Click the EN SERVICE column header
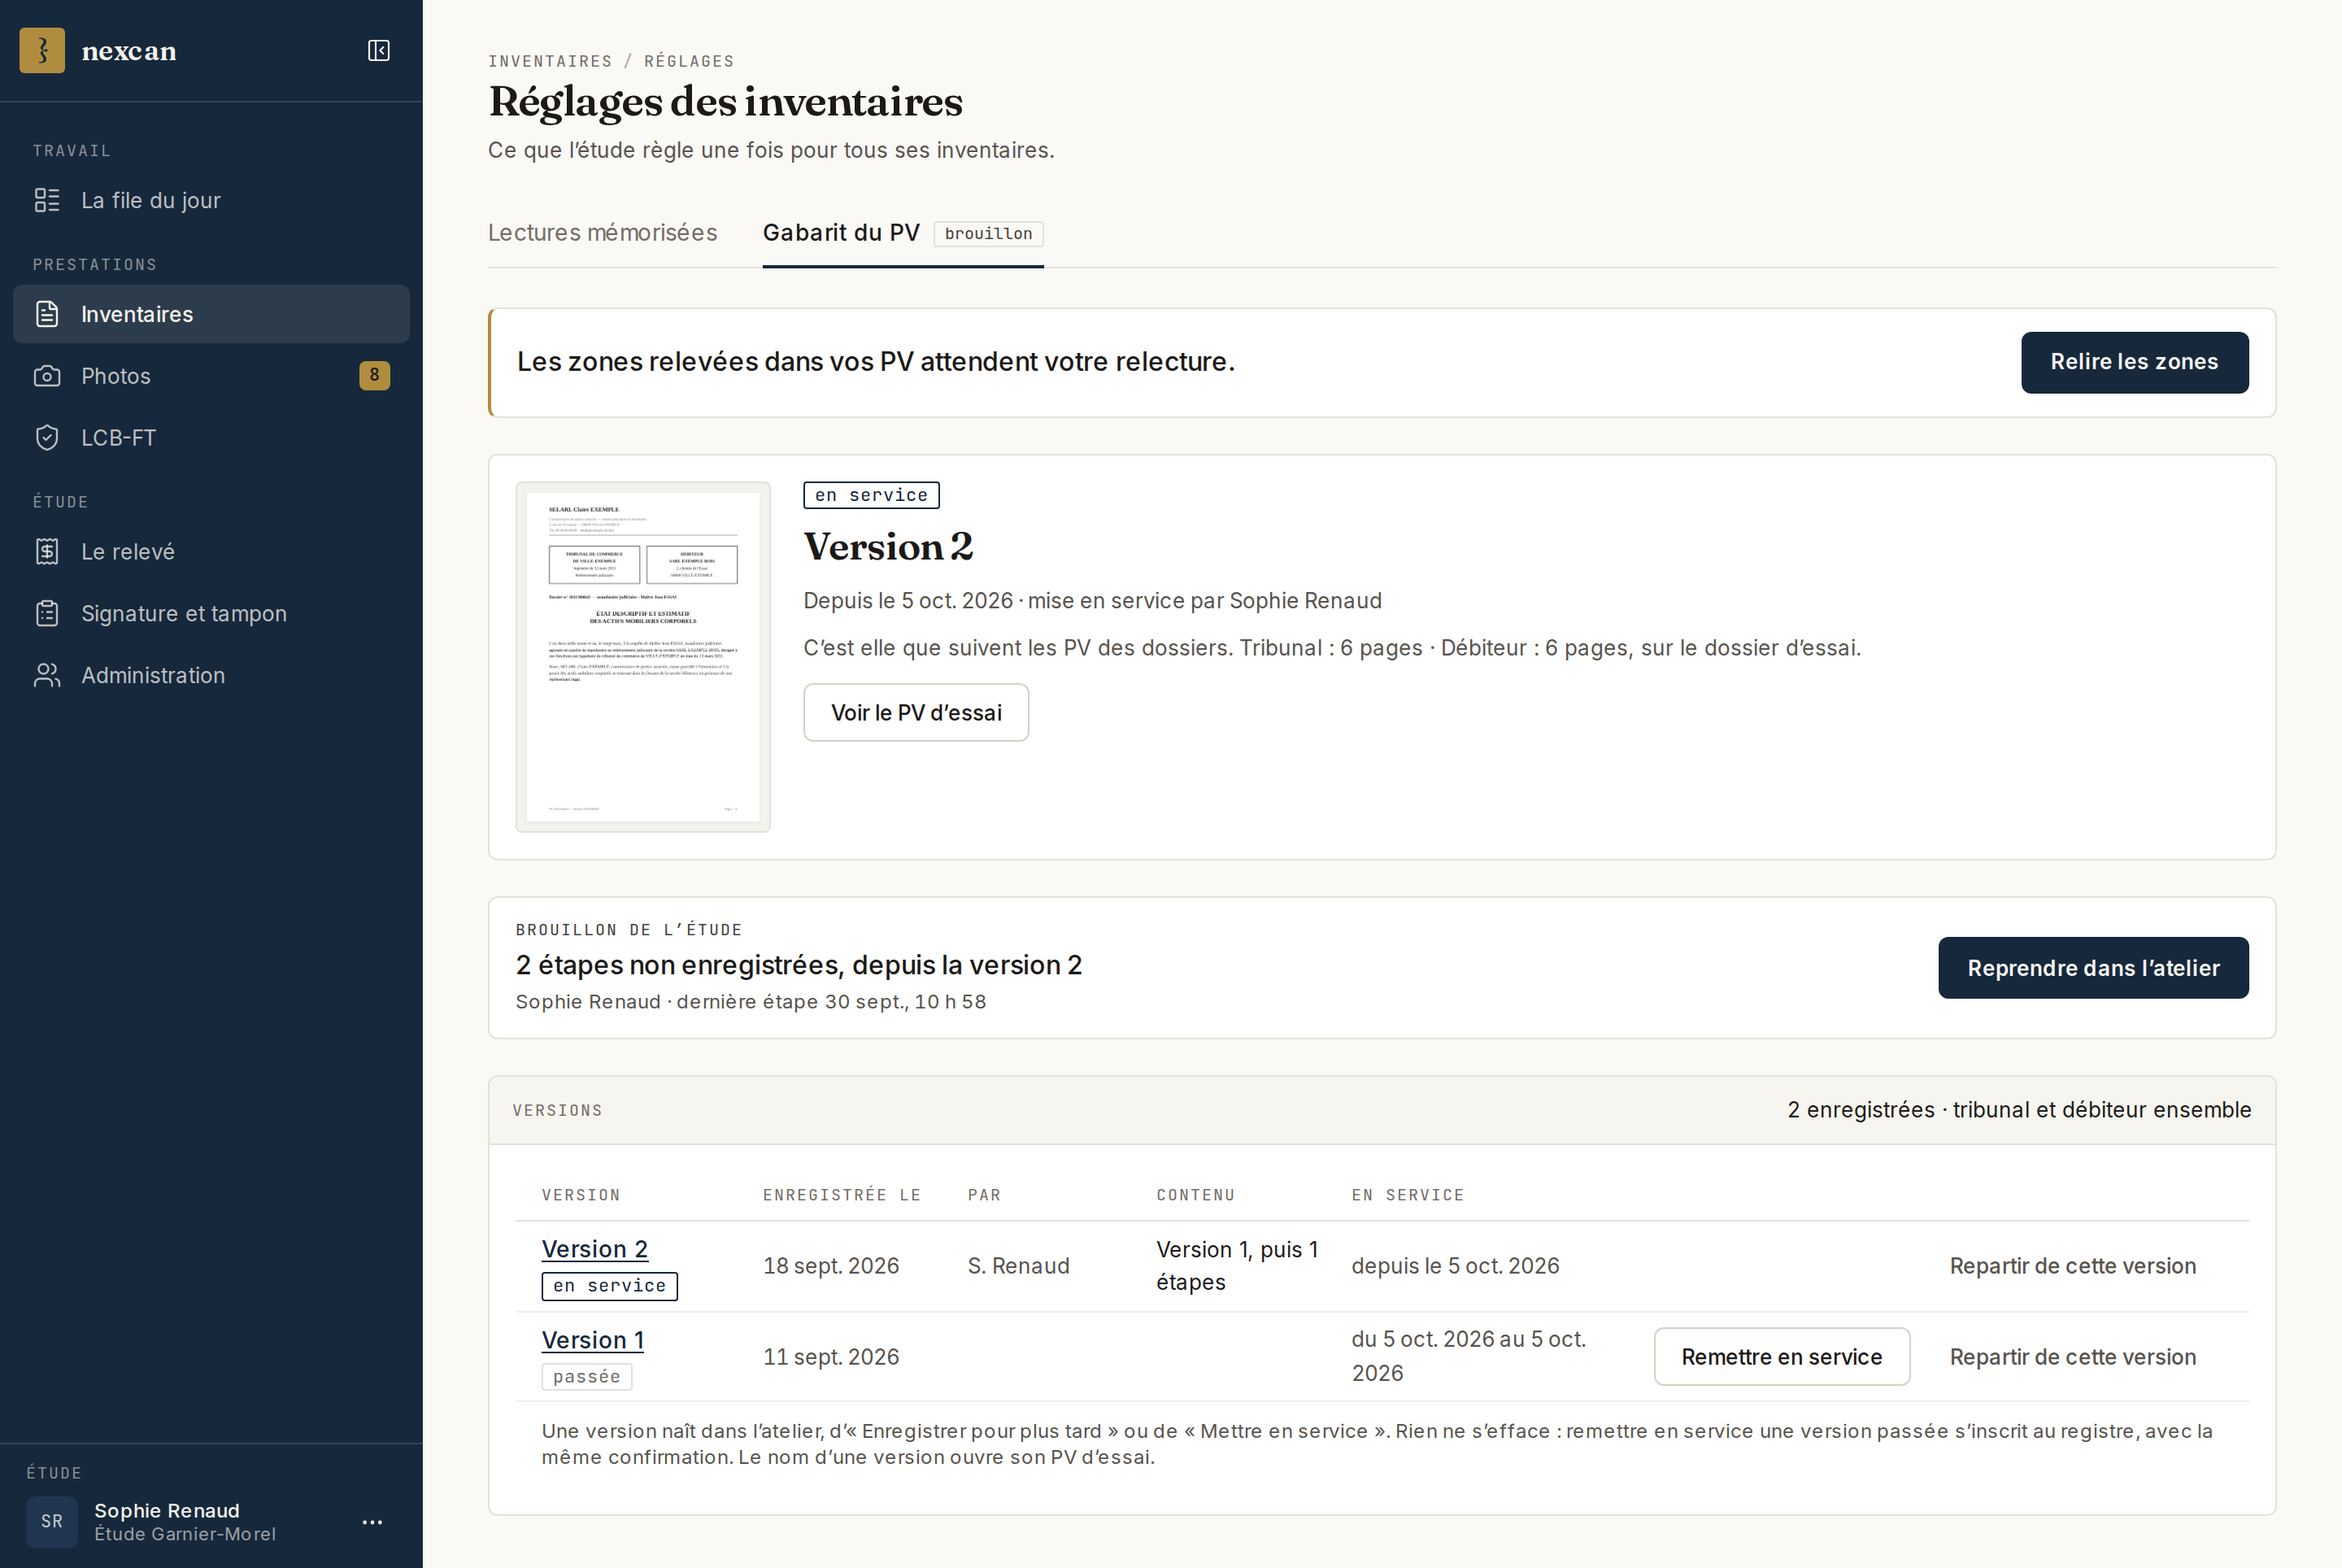The height and width of the screenshot is (1568, 2342). click(1408, 1196)
